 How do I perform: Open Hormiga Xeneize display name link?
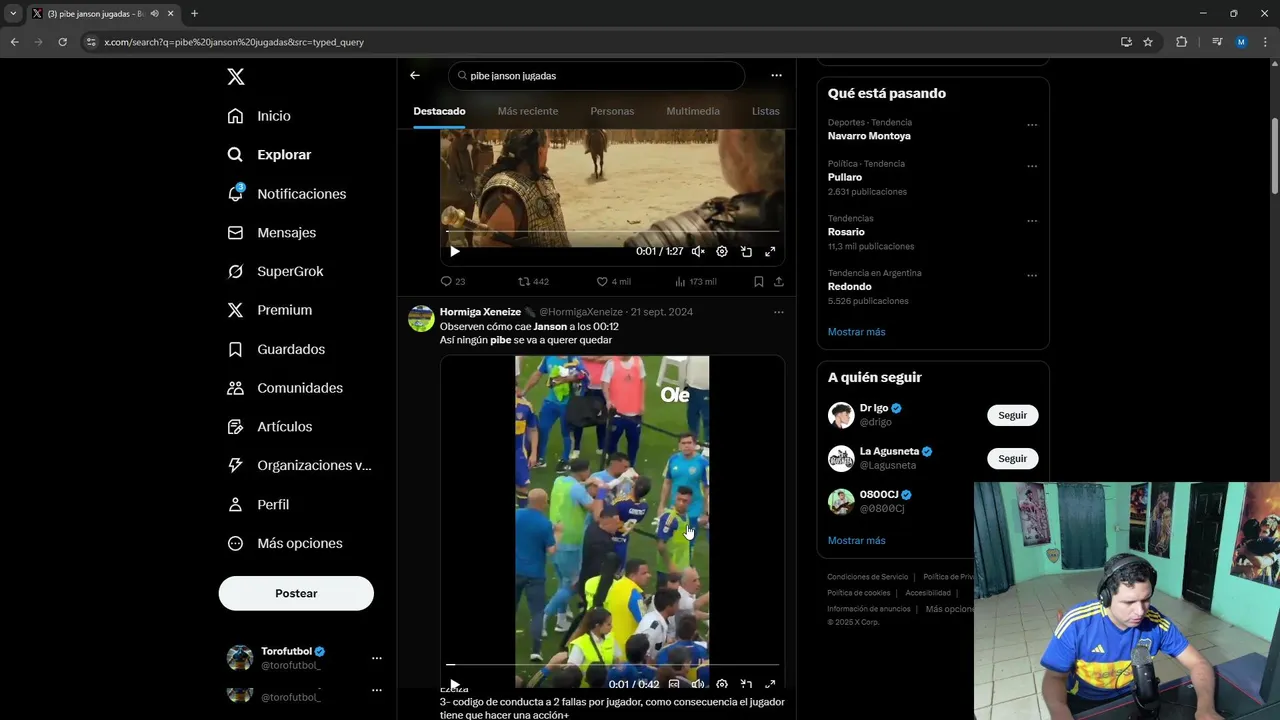click(481, 312)
